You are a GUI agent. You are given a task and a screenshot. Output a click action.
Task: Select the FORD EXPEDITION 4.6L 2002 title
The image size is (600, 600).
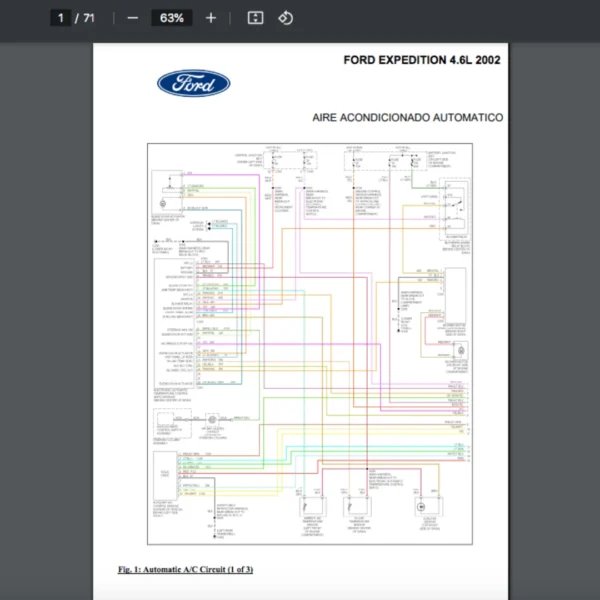tap(422, 60)
